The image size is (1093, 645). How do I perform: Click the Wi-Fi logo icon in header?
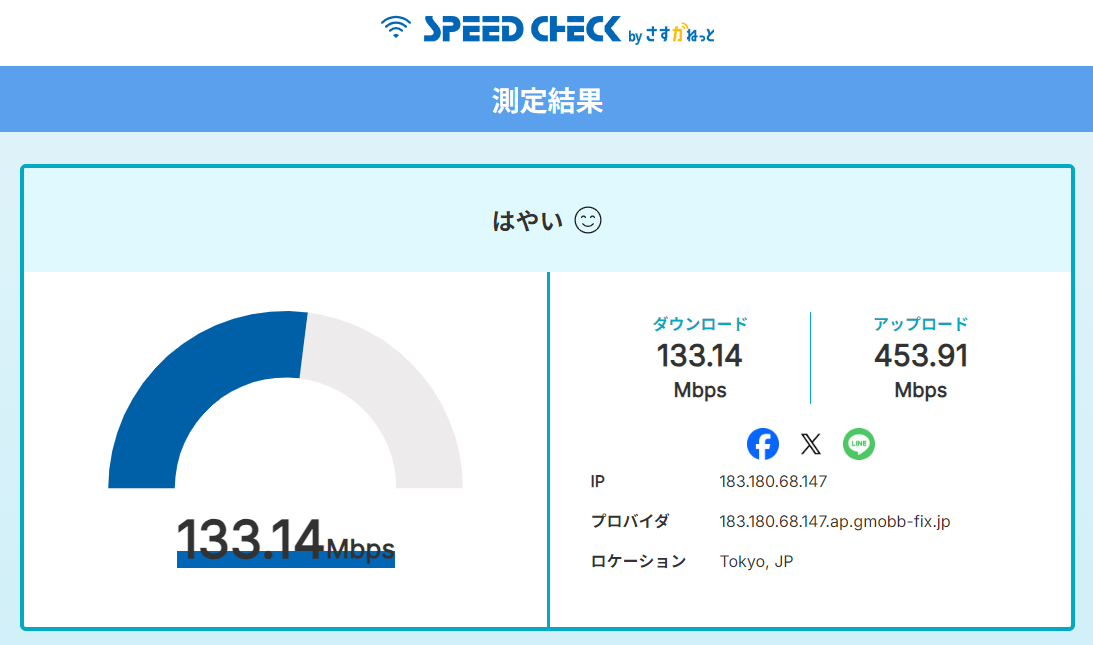396,28
